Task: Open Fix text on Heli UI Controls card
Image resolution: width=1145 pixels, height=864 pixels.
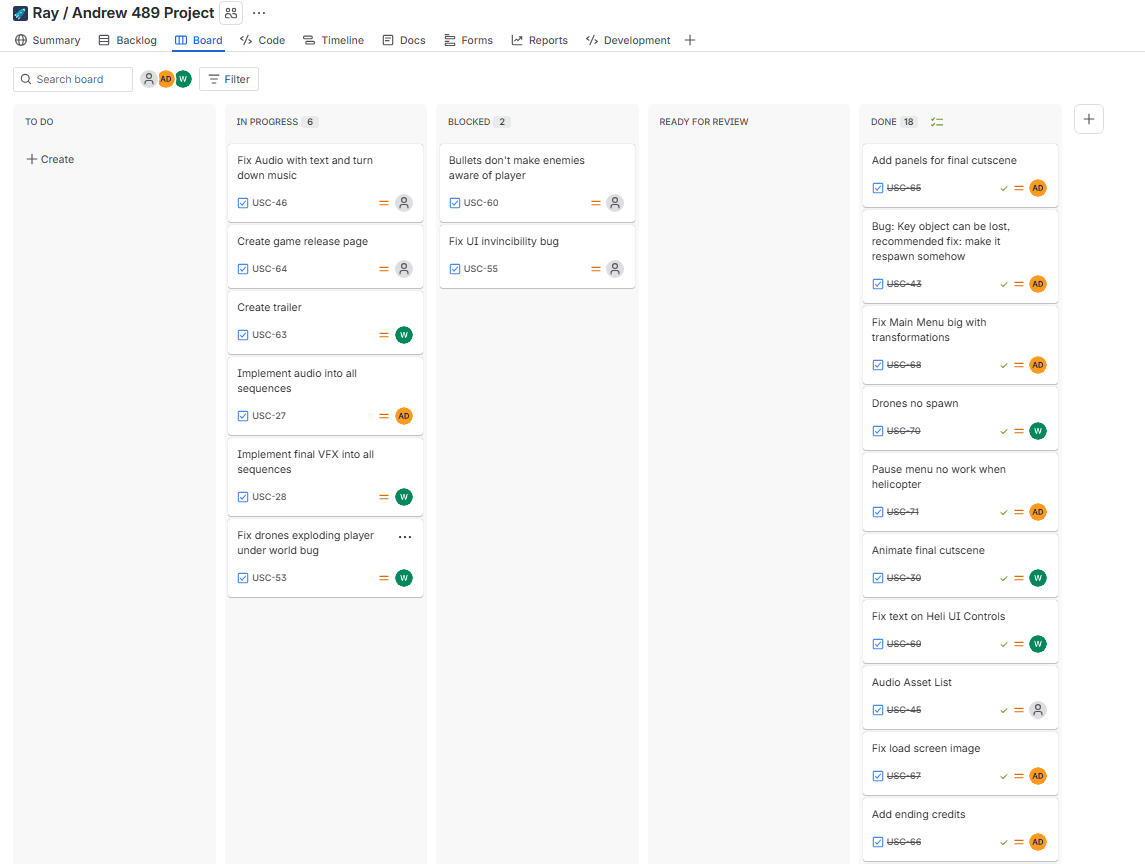Action: pyautogui.click(x=960, y=630)
